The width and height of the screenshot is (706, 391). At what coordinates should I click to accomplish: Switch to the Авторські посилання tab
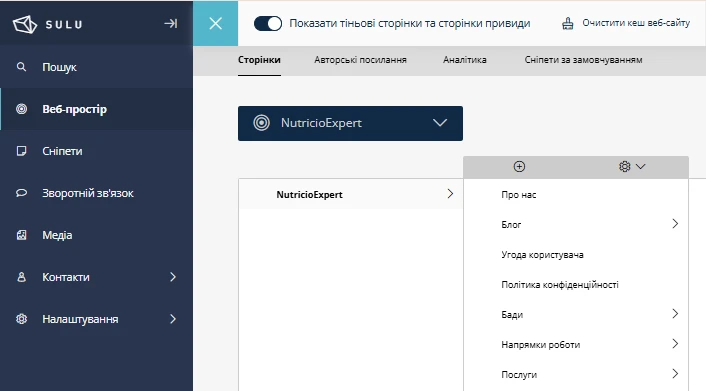(x=360, y=60)
